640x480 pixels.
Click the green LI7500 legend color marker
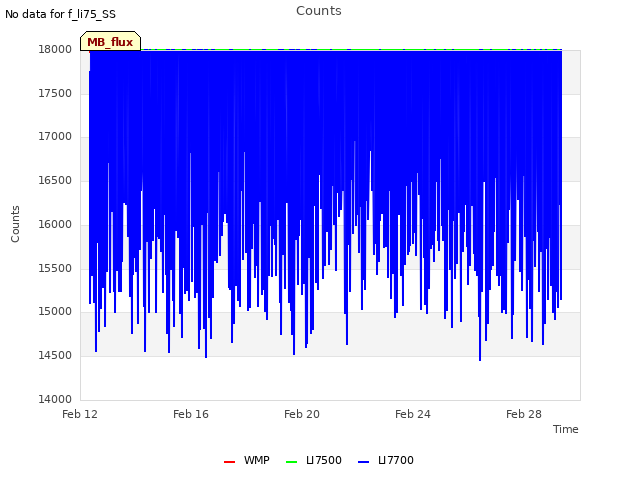[x=291, y=462]
